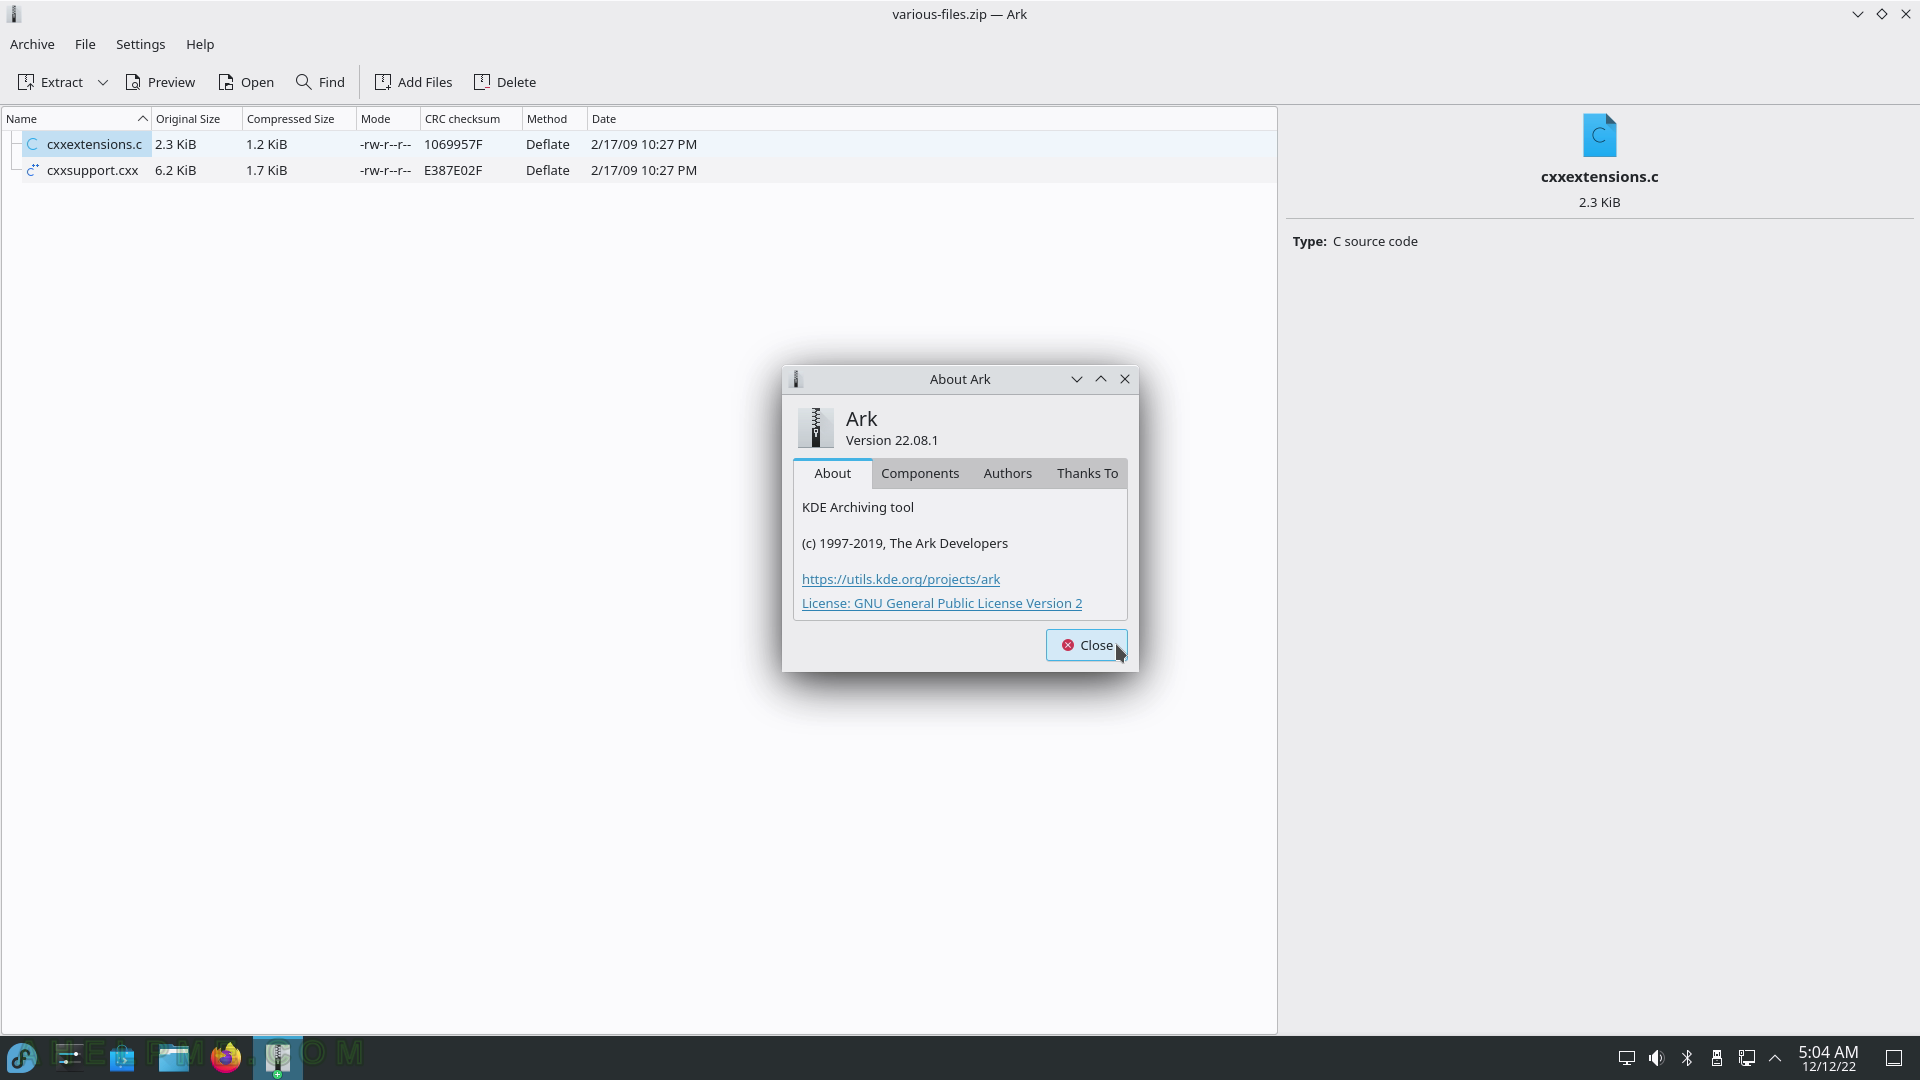Click the About Ark dialog title bar X
This screenshot has width=1920, height=1080.
(1125, 379)
